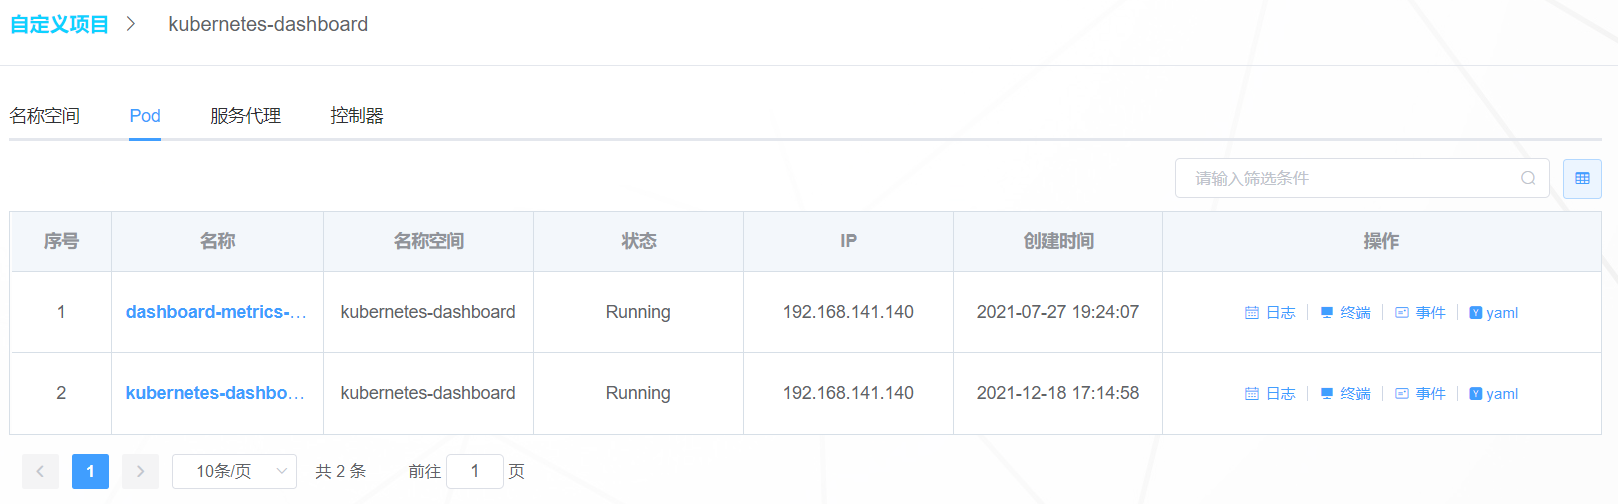Image resolution: width=1618 pixels, height=504 pixels.
Task: Open the 10条/页 page size dropdown
Action: tap(234, 471)
